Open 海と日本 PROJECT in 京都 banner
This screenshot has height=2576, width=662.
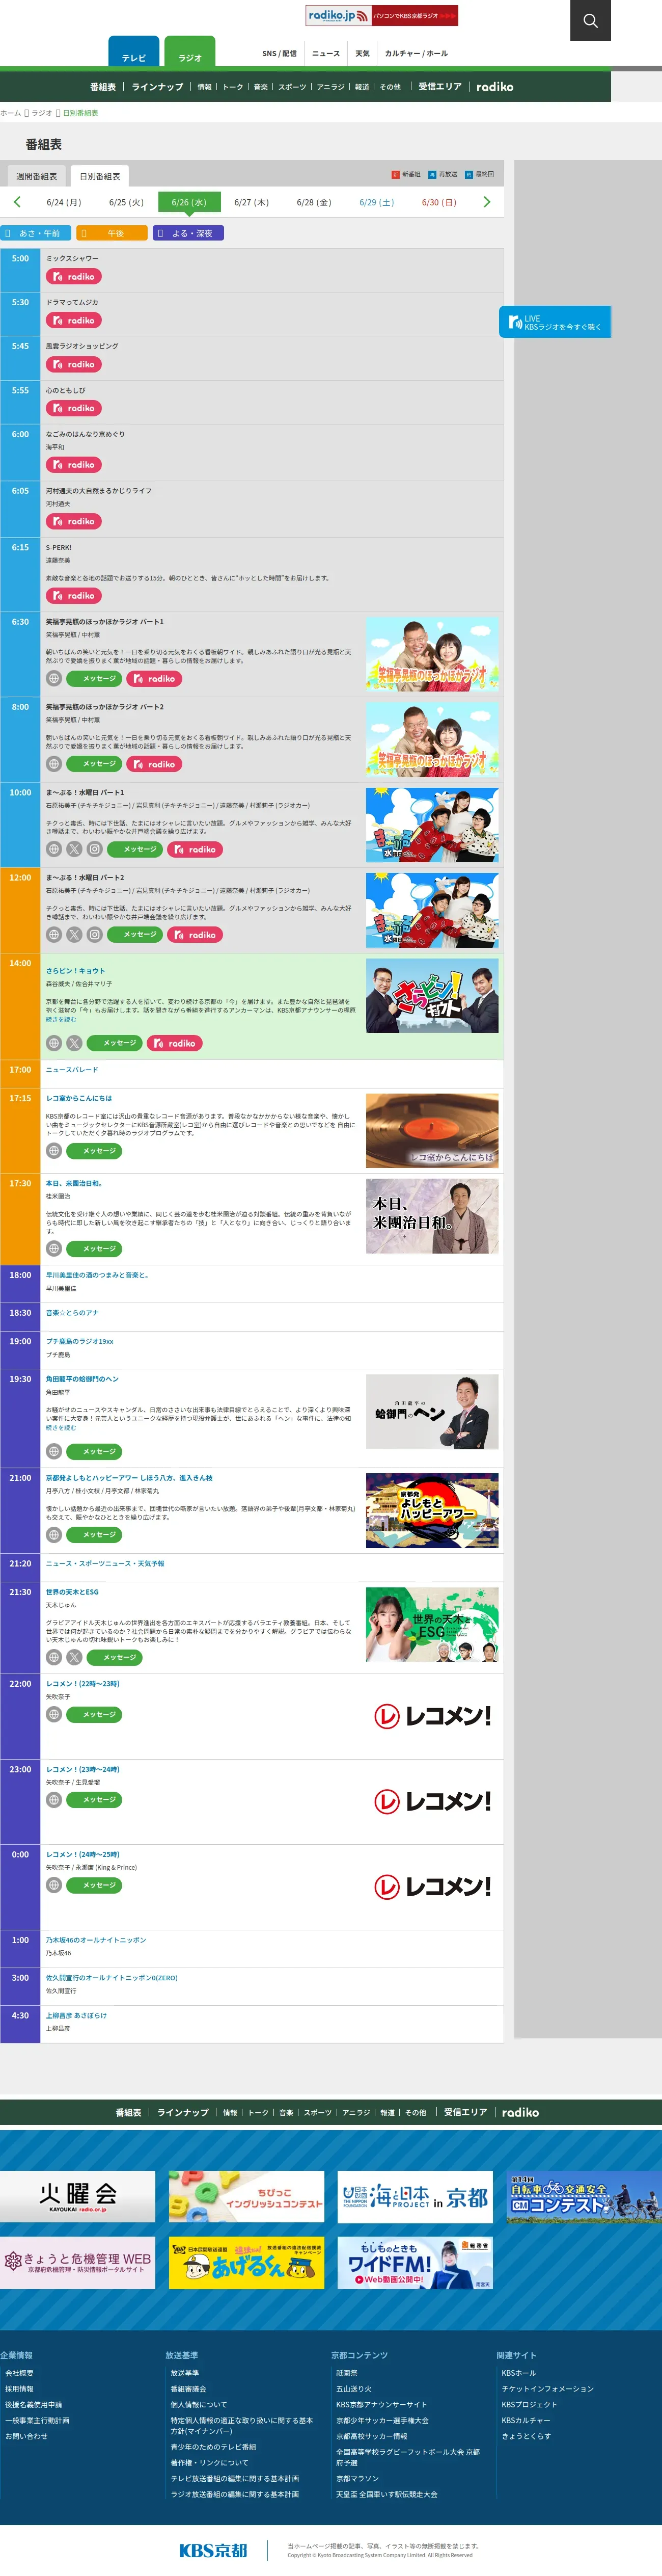(x=415, y=2197)
